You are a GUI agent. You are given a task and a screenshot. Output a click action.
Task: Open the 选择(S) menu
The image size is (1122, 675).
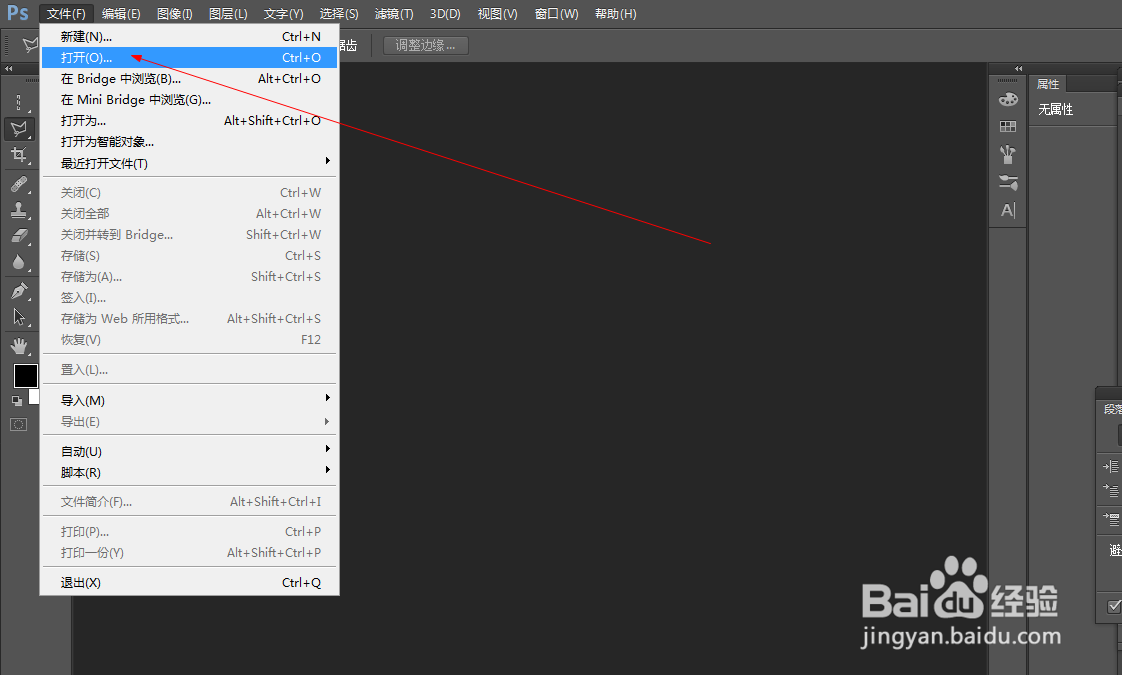338,14
